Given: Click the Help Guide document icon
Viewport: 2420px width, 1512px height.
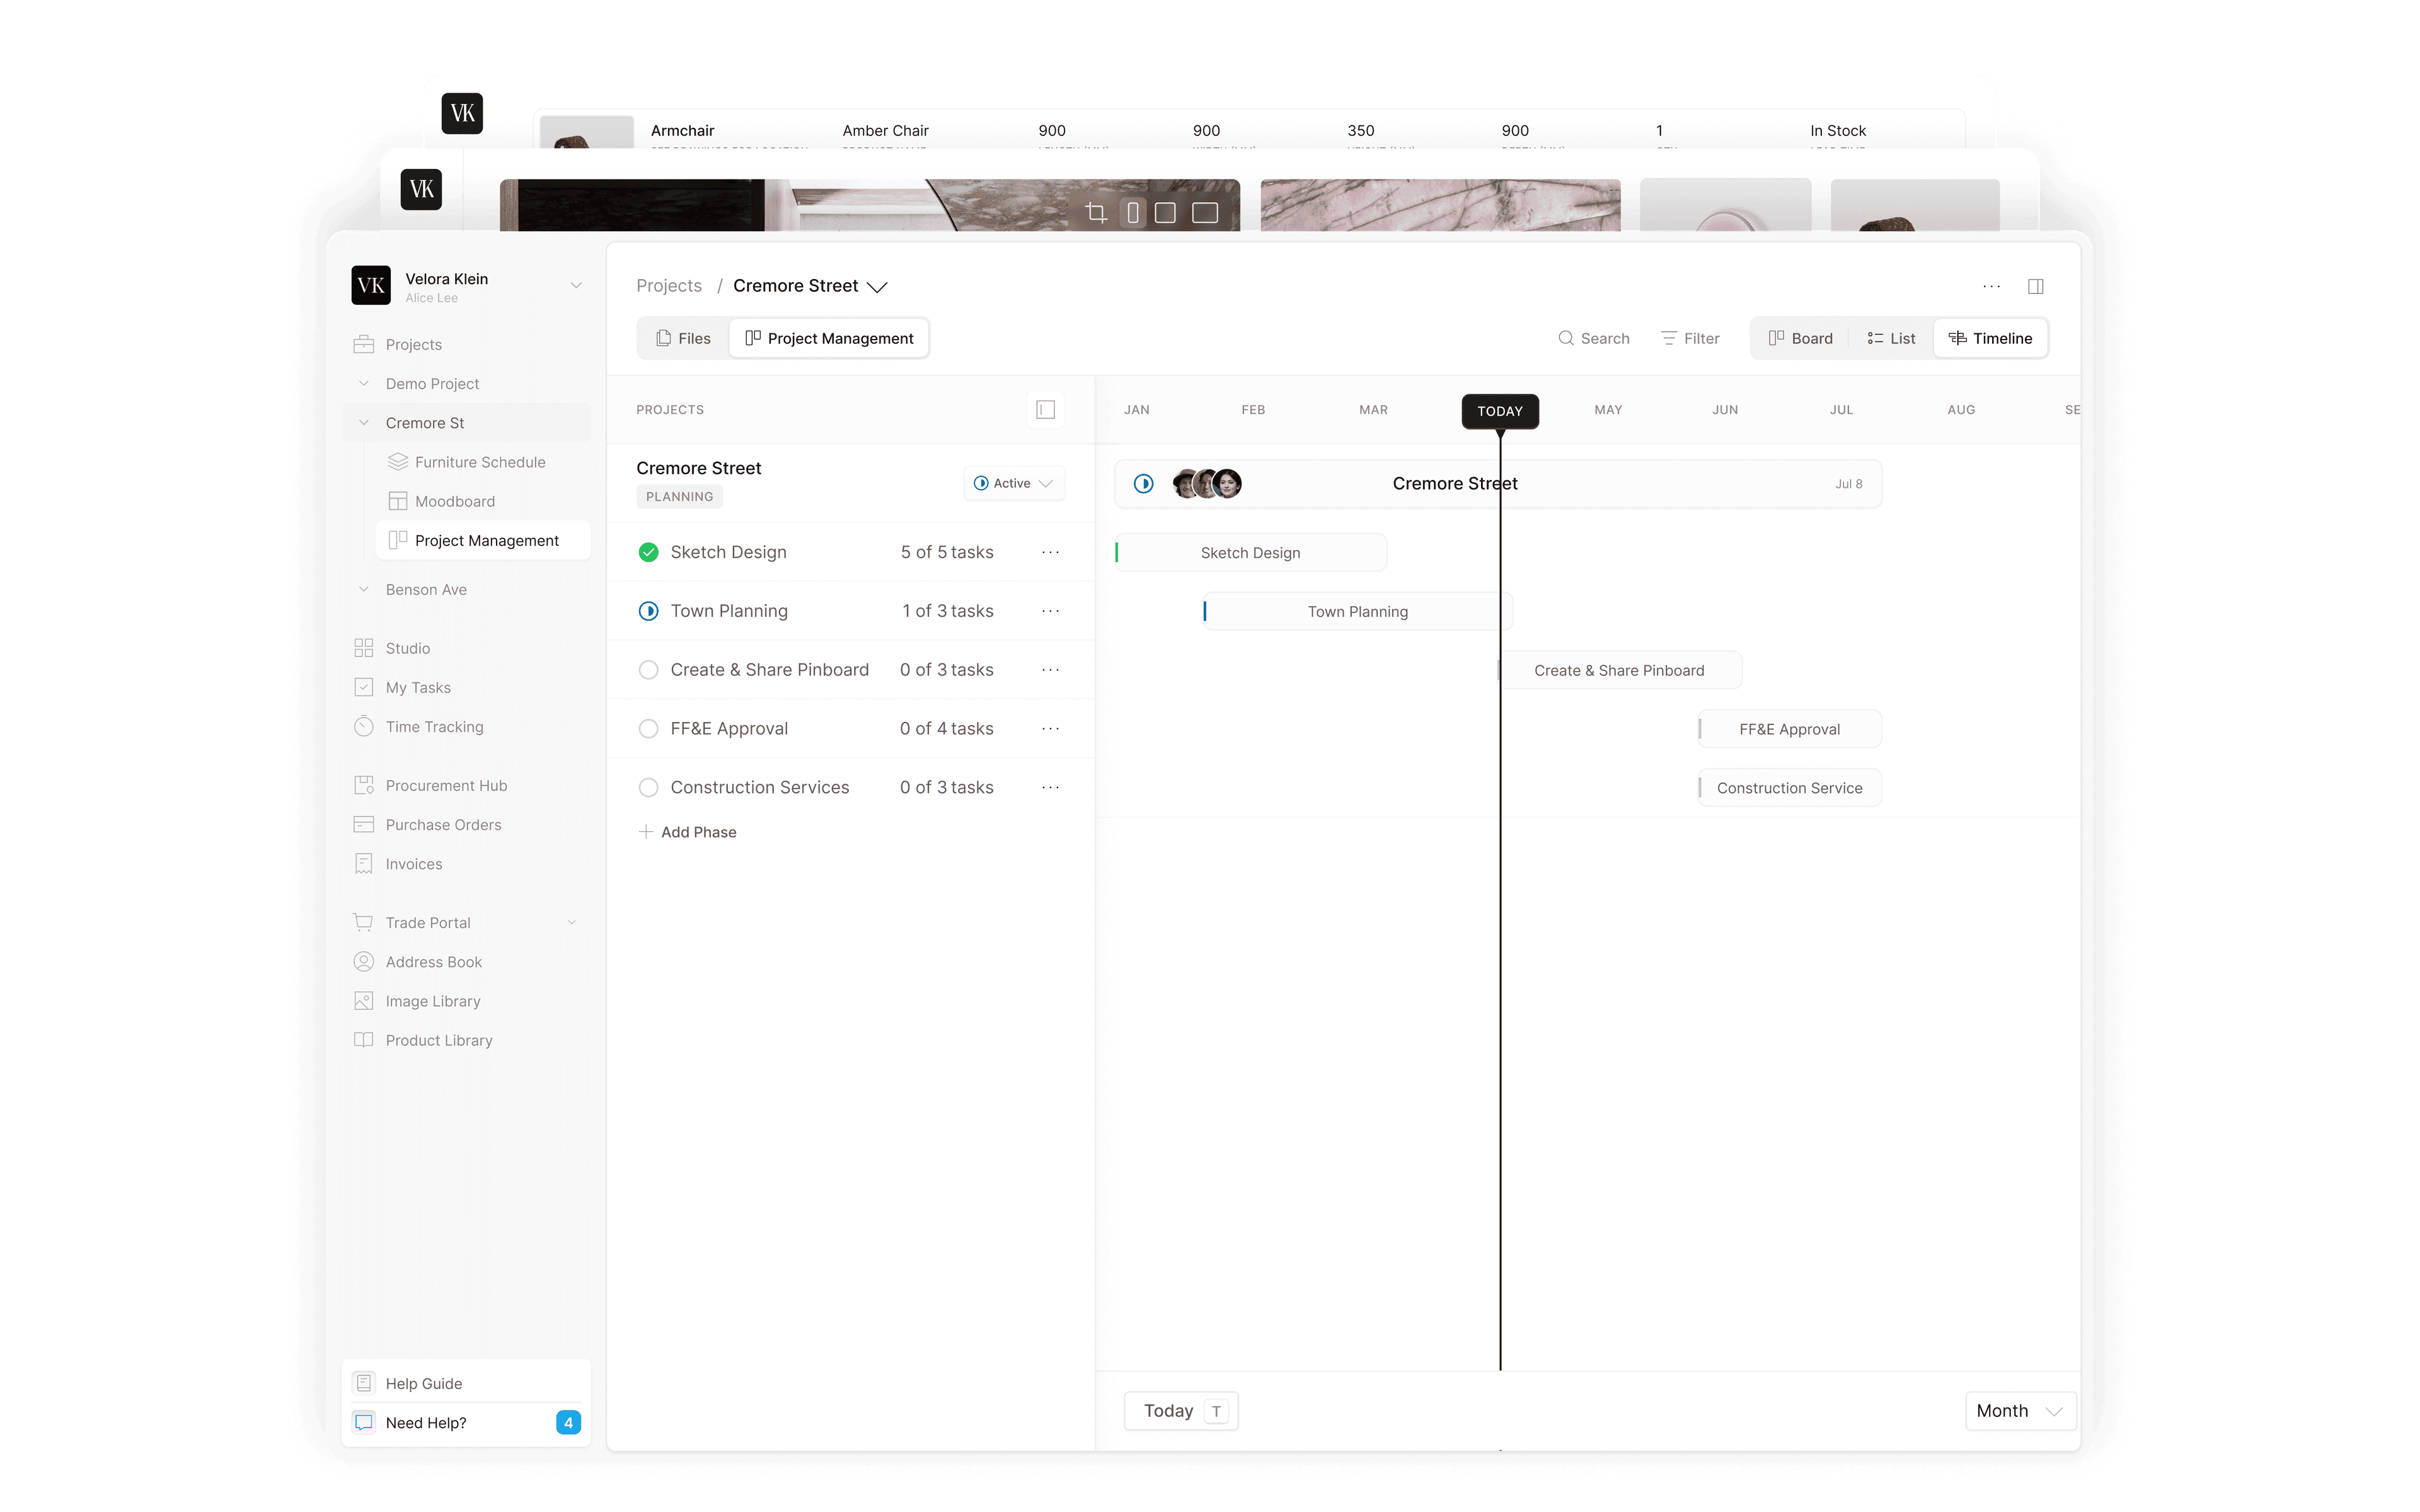Looking at the screenshot, I should (x=363, y=1383).
